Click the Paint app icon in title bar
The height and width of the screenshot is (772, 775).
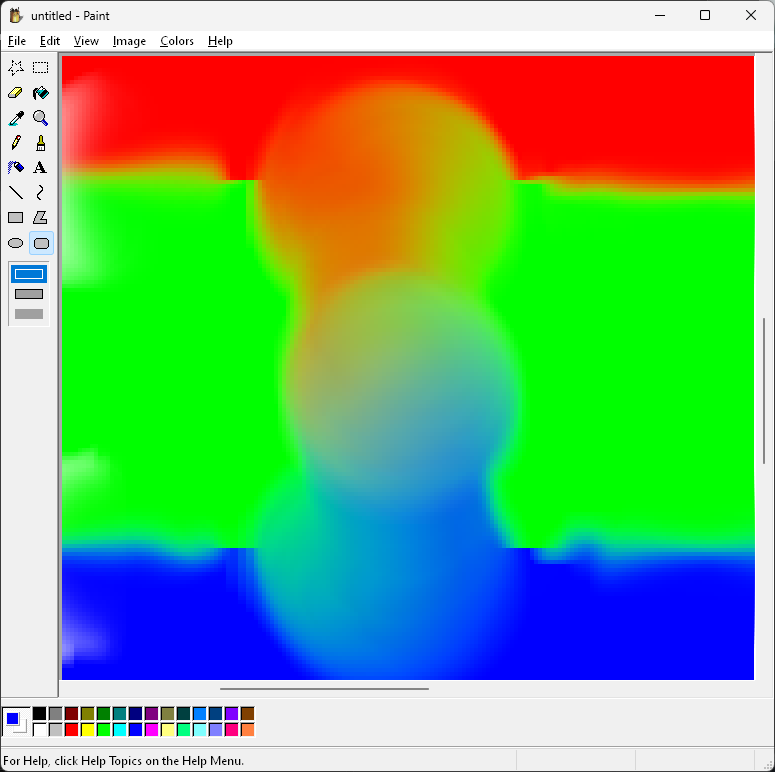[16, 16]
